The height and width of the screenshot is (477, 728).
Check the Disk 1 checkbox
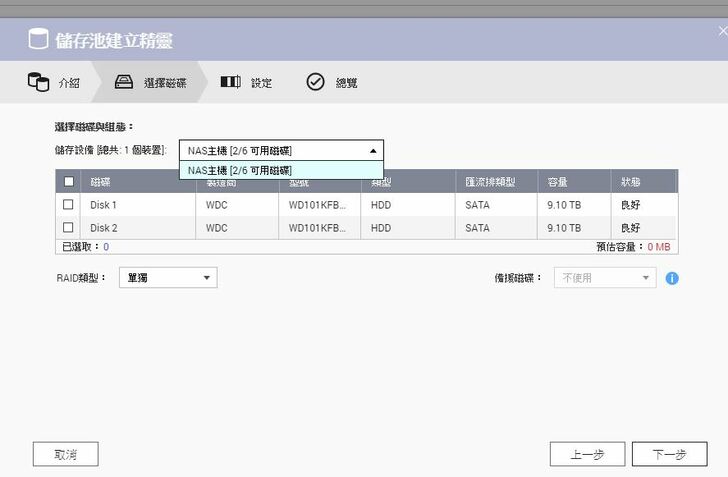click(68, 204)
